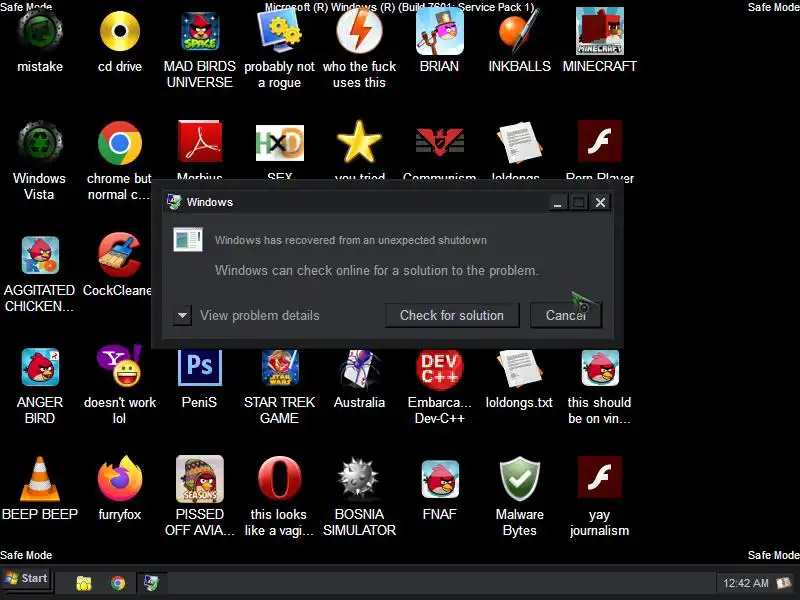Viewport: 800px width, 600px height.
Task: Launch STAR TREK GAME shortcut
Action: [x=280, y=367]
